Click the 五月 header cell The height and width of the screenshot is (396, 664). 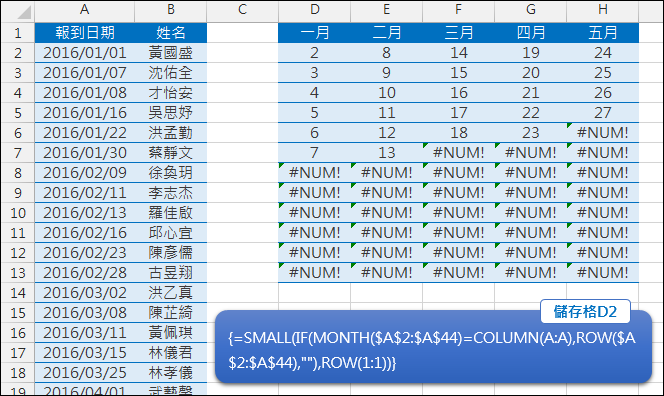pos(603,33)
